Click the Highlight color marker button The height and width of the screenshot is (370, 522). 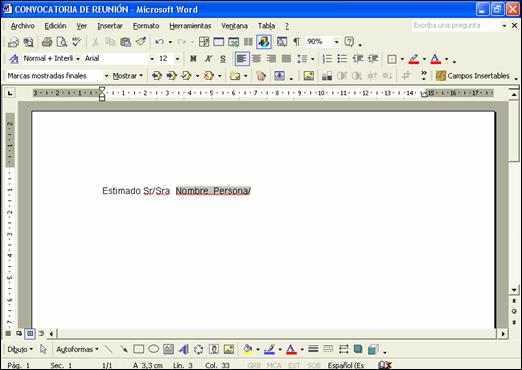coord(413,59)
